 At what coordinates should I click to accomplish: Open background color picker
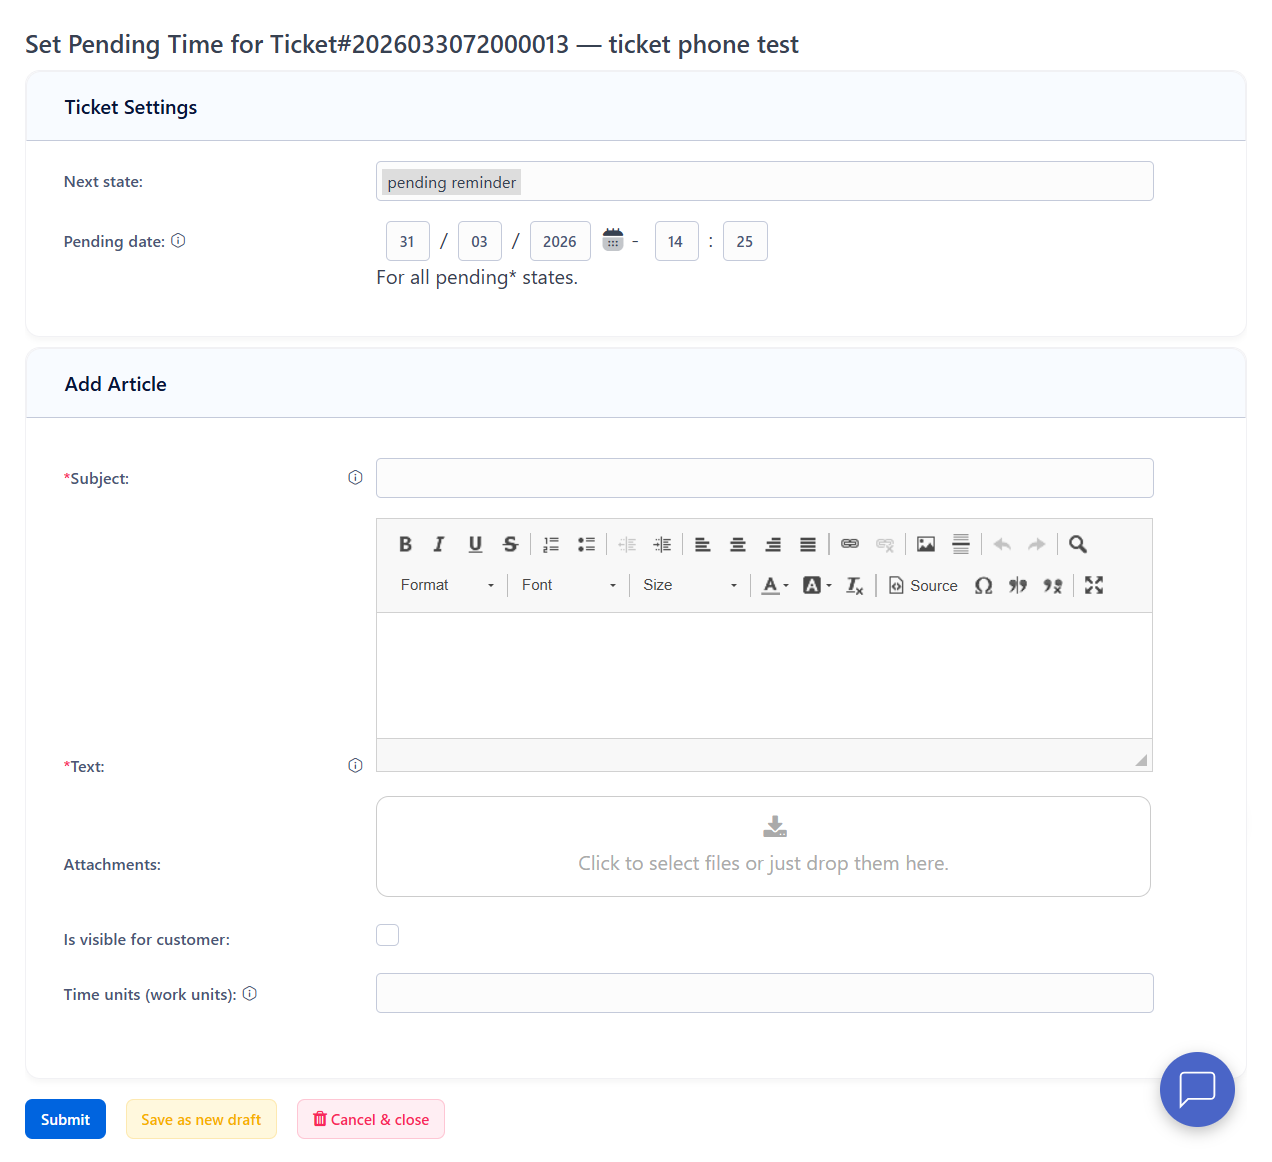817,585
